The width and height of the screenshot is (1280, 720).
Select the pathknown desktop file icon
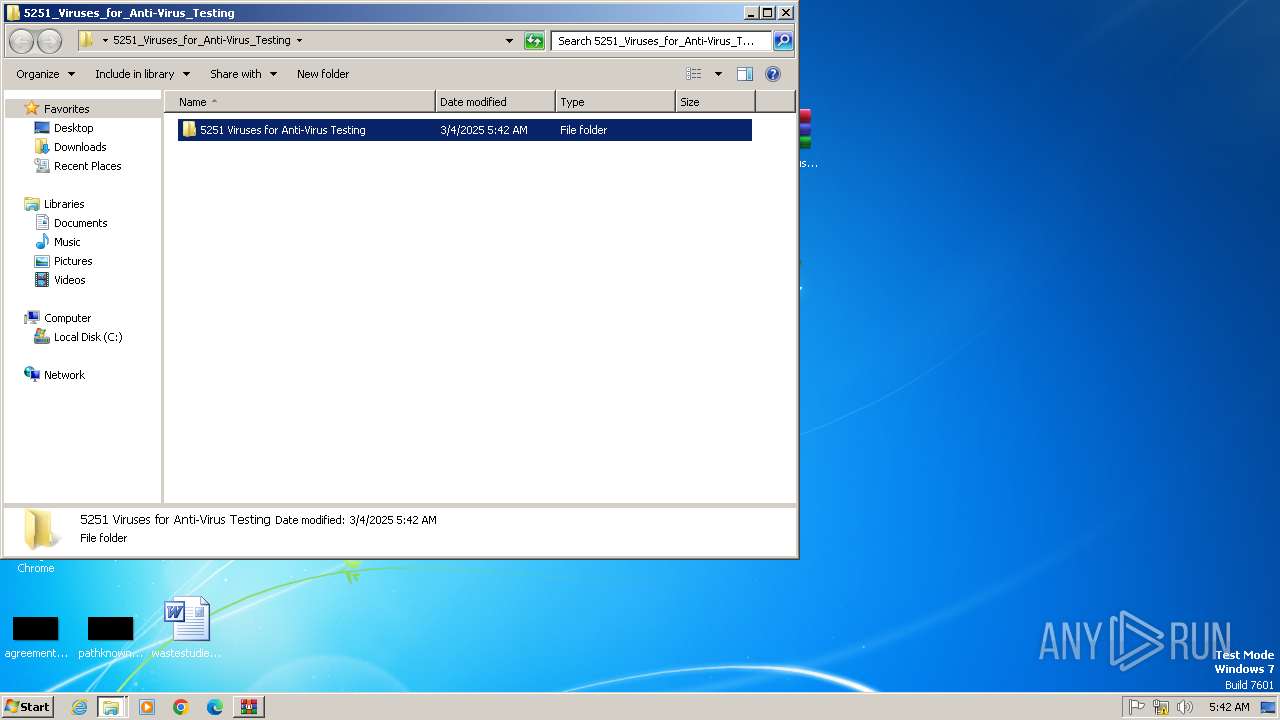(x=111, y=637)
